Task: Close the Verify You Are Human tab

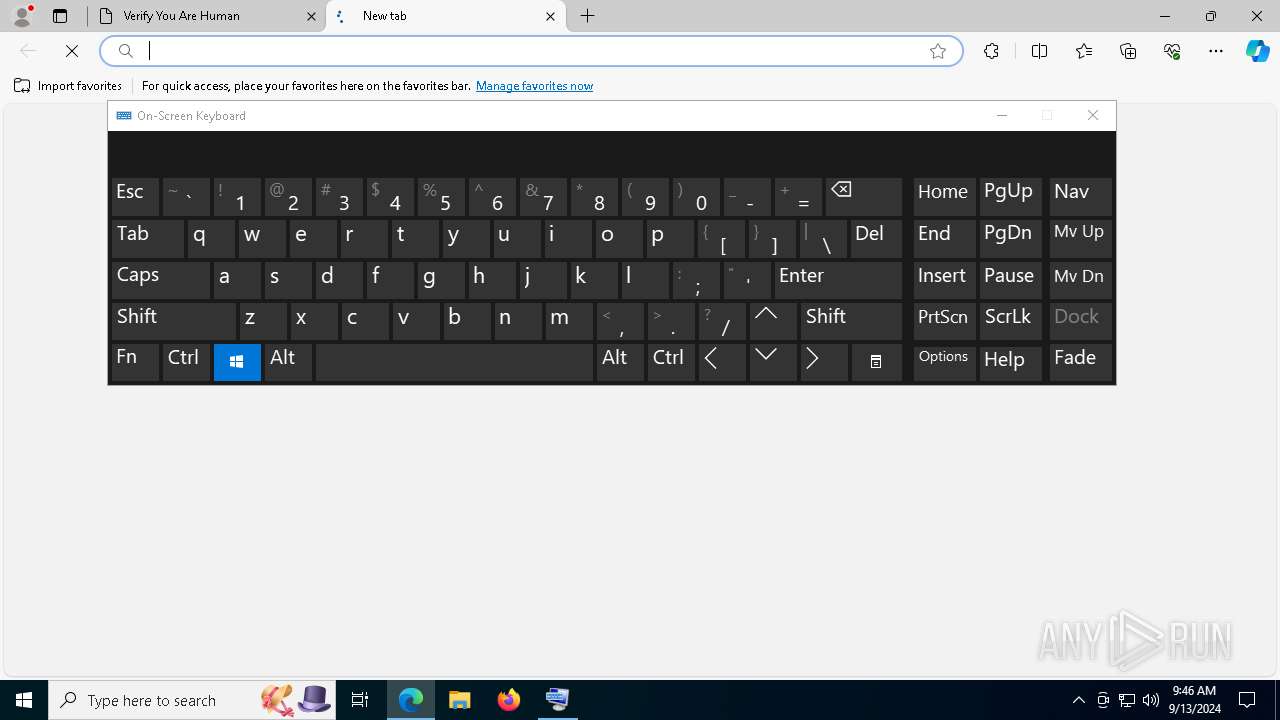Action: pyautogui.click(x=311, y=16)
